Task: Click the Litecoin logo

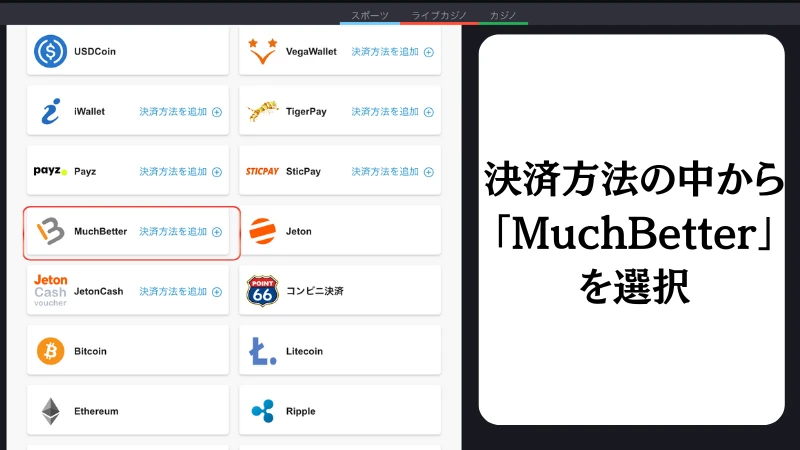Action: [x=262, y=351]
